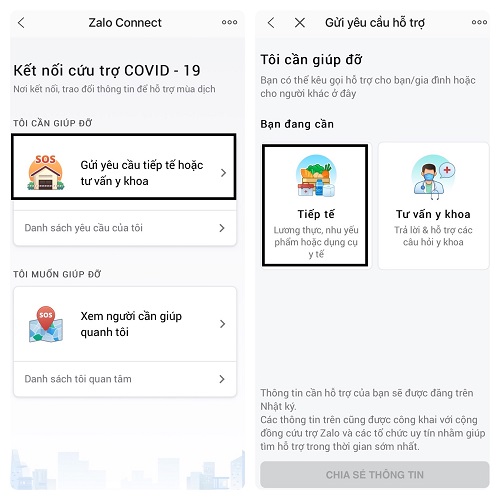Open more options on support request page

pos(479,22)
